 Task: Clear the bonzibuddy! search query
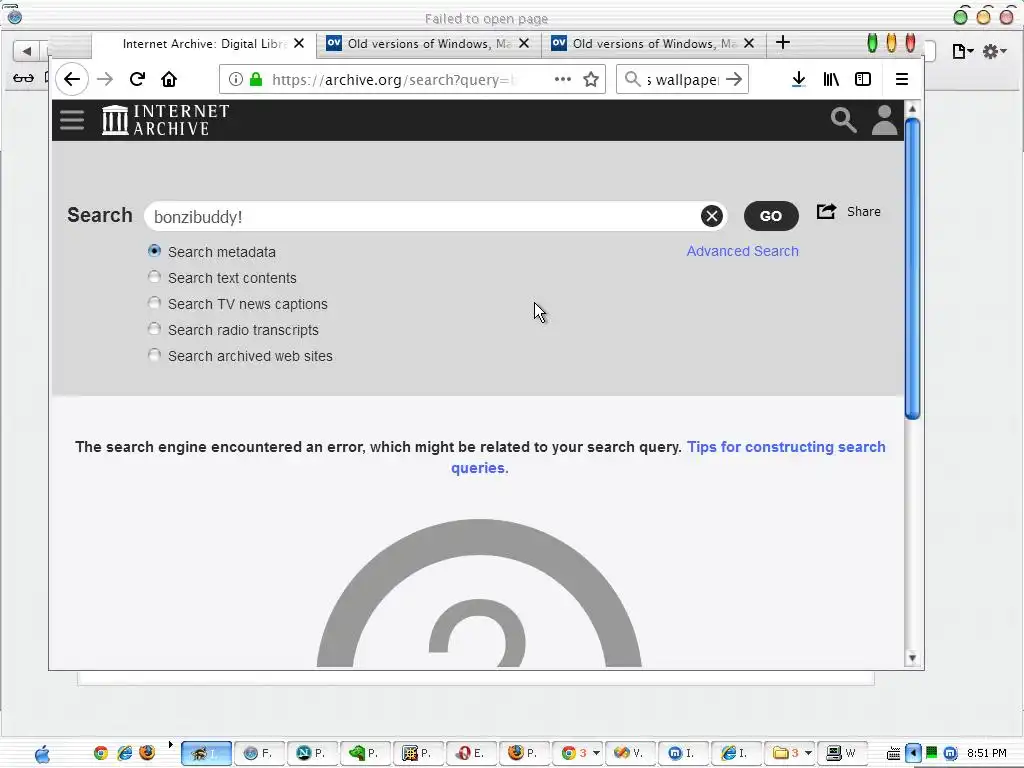[x=712, y=216]
